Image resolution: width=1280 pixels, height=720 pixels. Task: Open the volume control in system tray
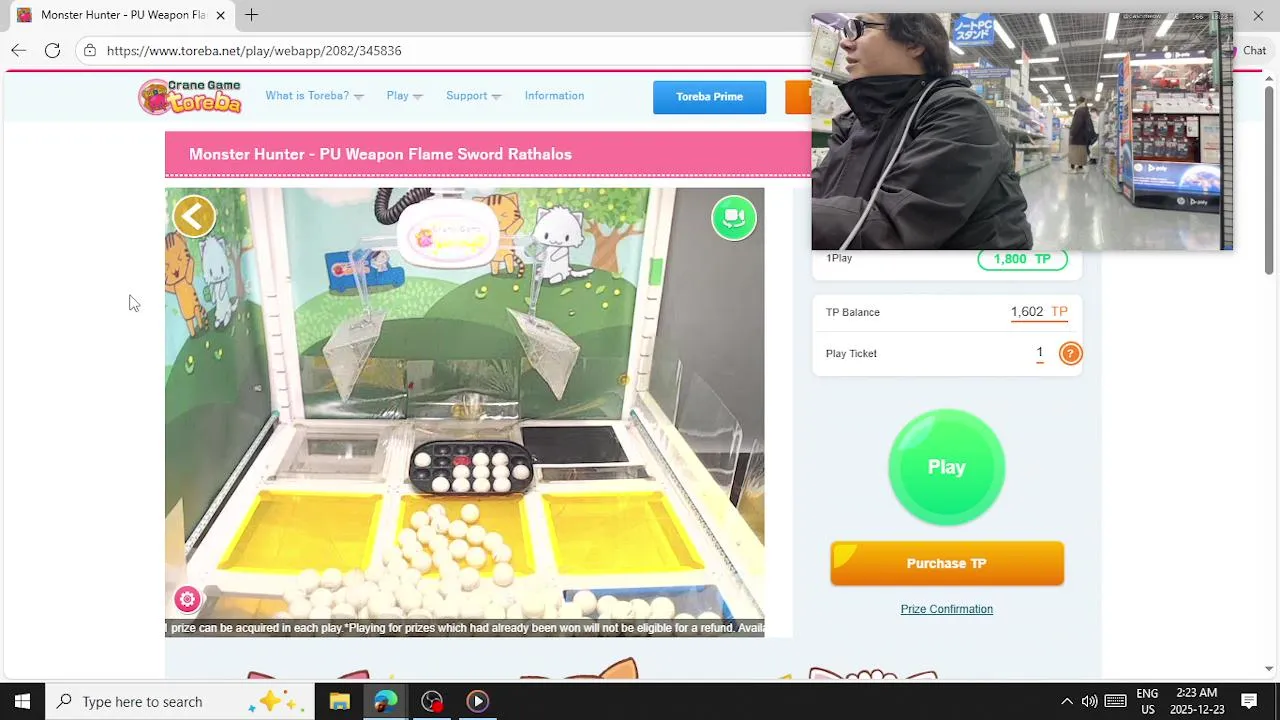(x=1089, y=701)
